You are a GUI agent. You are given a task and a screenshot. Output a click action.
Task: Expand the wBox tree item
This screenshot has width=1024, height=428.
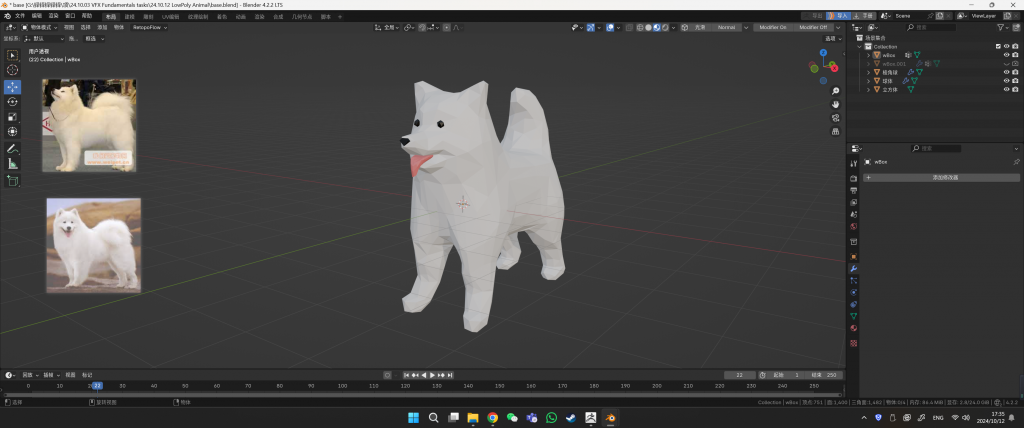[x=868, y=55]
